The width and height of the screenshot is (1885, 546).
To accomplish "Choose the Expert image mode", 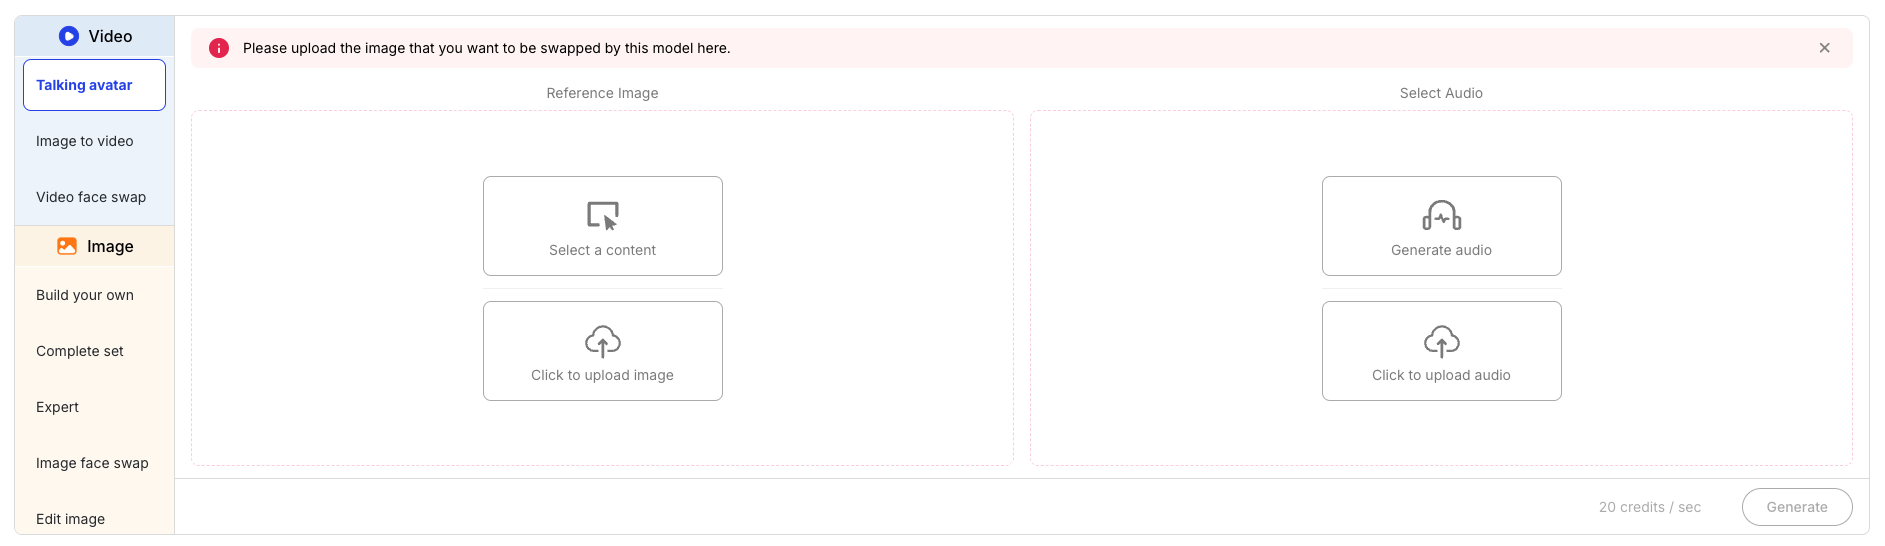I will [58, 407].
